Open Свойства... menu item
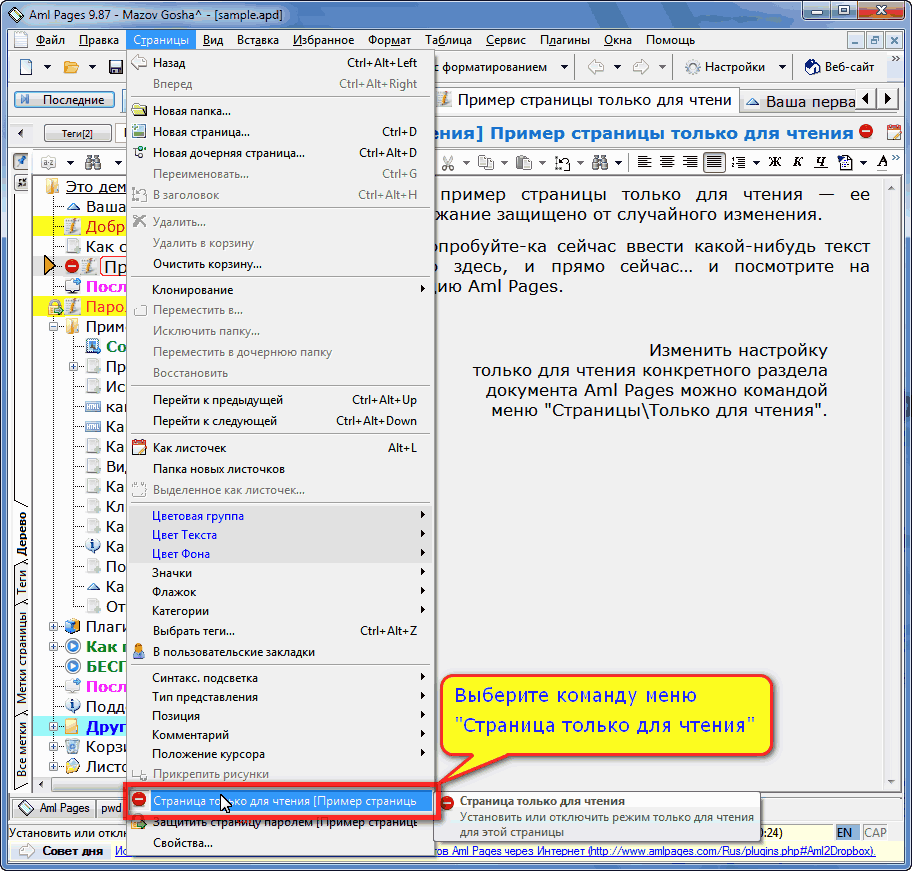Viewport: 912px width, 871px height. point(280,843)
